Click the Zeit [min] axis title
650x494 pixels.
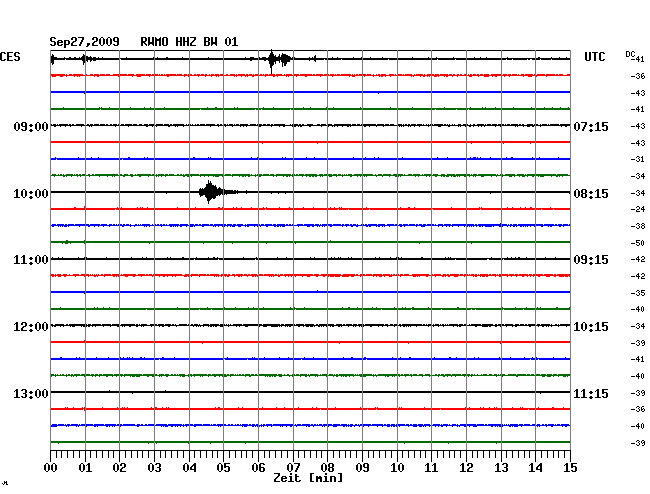tap(308, 478)
